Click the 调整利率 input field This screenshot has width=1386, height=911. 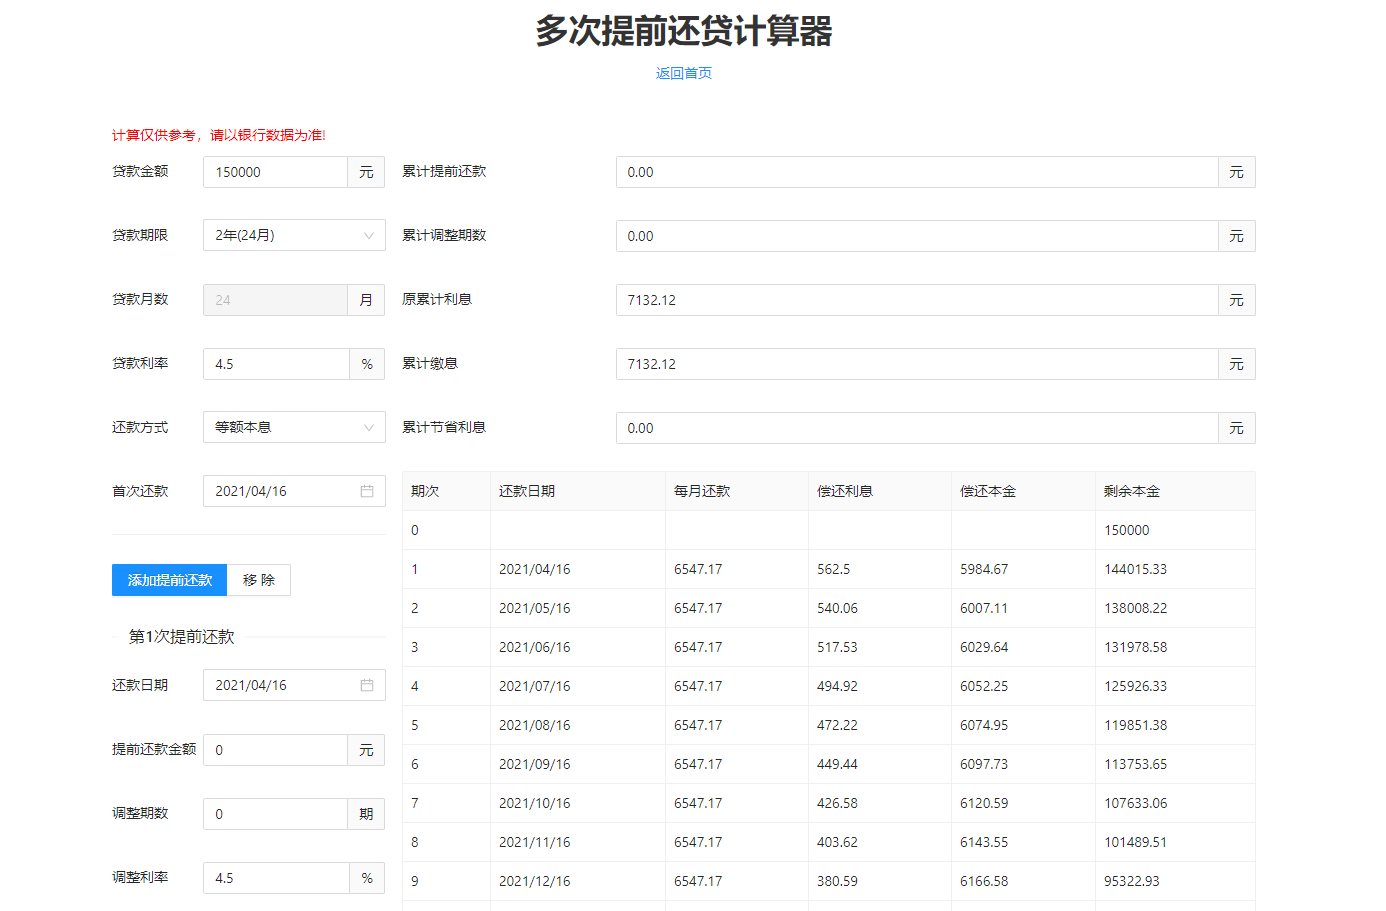[x=275, y=878]
